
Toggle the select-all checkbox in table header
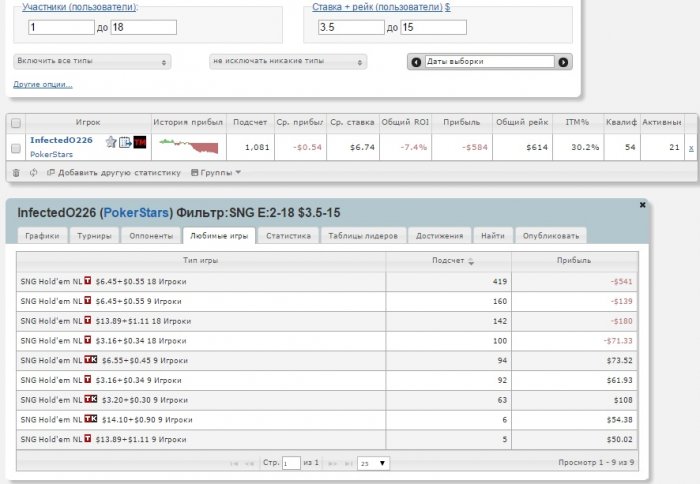[16, 123]
